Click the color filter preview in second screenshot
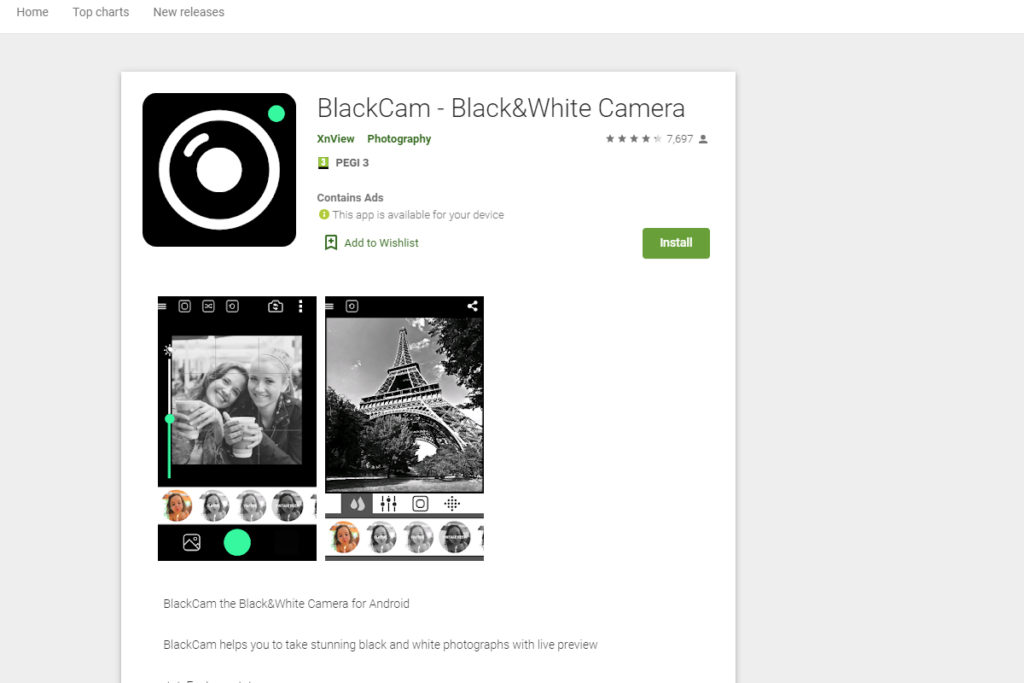Screen dimensions: 1024x683 [344, 537]
